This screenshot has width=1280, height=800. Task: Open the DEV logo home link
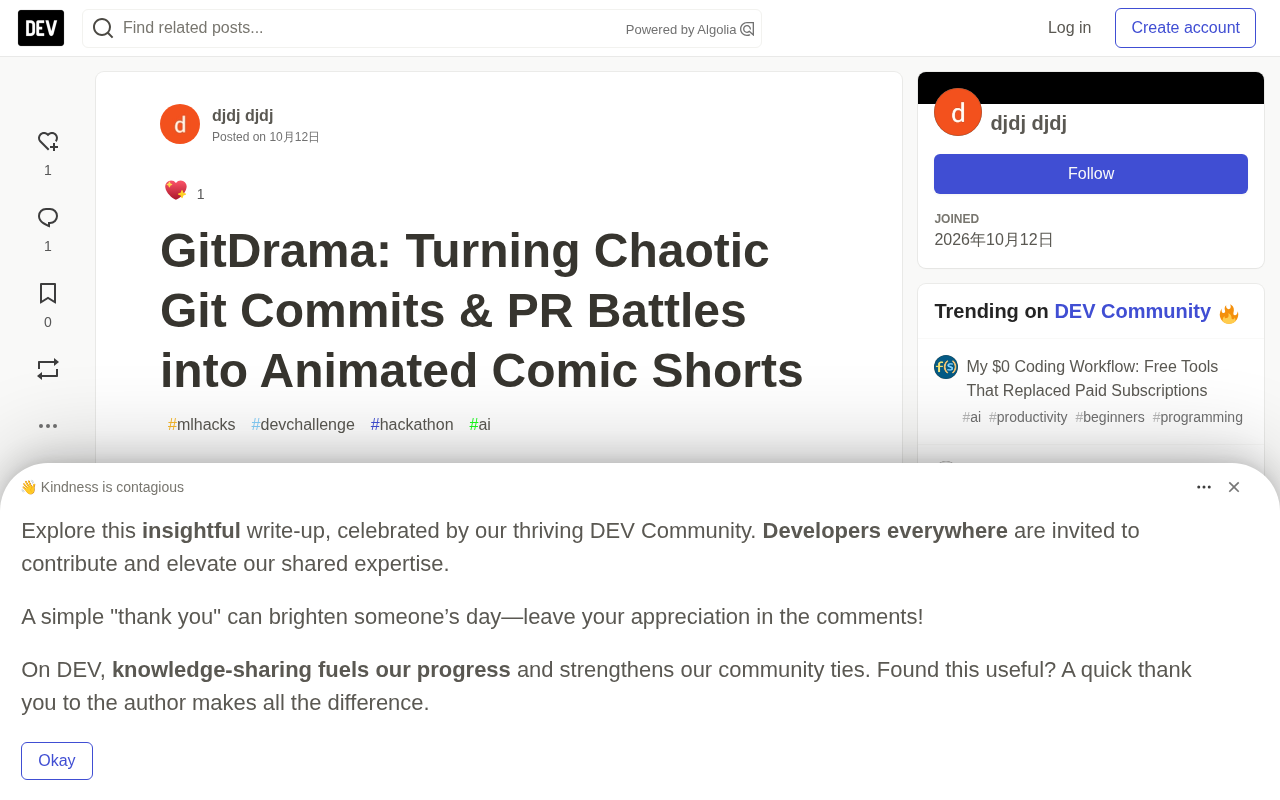coord(41,28)
